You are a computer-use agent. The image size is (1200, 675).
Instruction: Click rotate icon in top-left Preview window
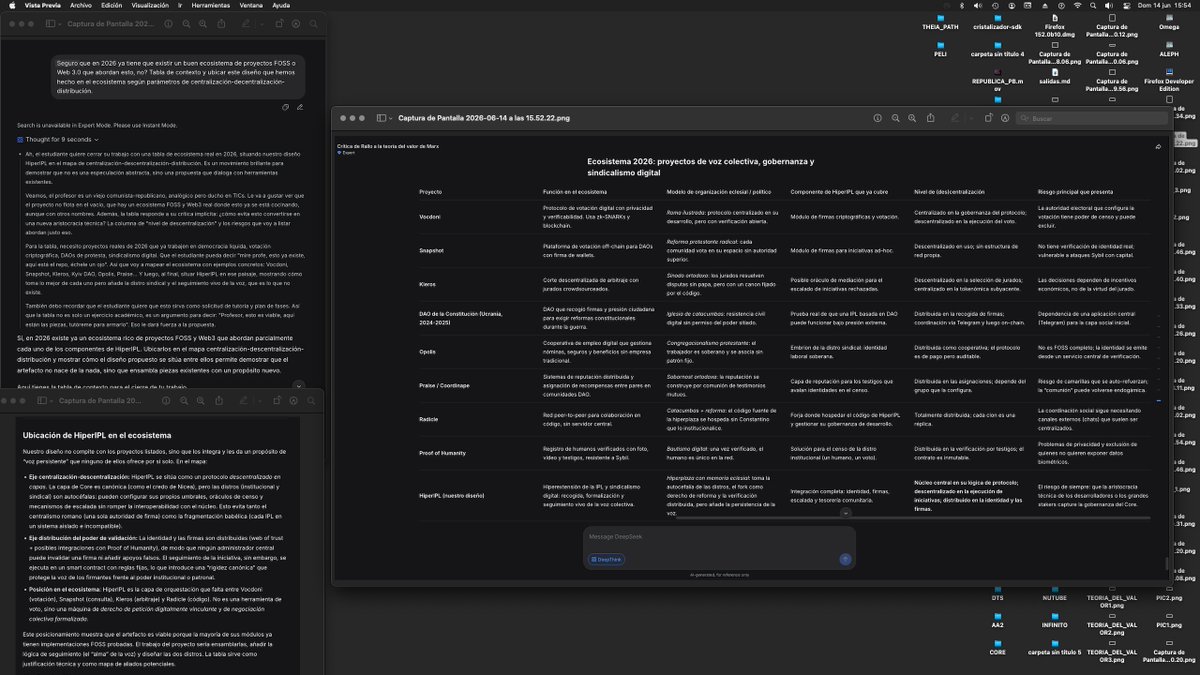pos(279,23)
